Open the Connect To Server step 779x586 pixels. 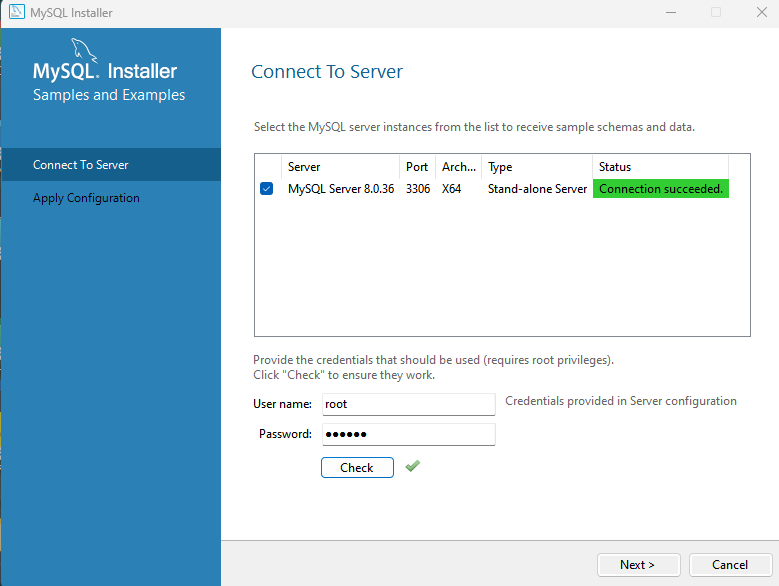coord(111,165)
